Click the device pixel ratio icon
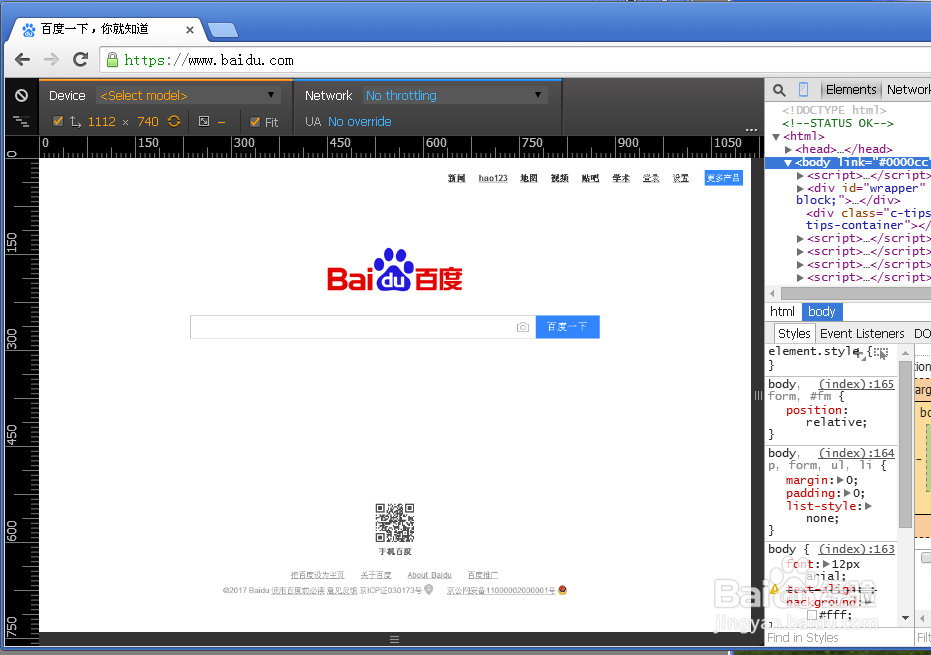 point(204,121)
